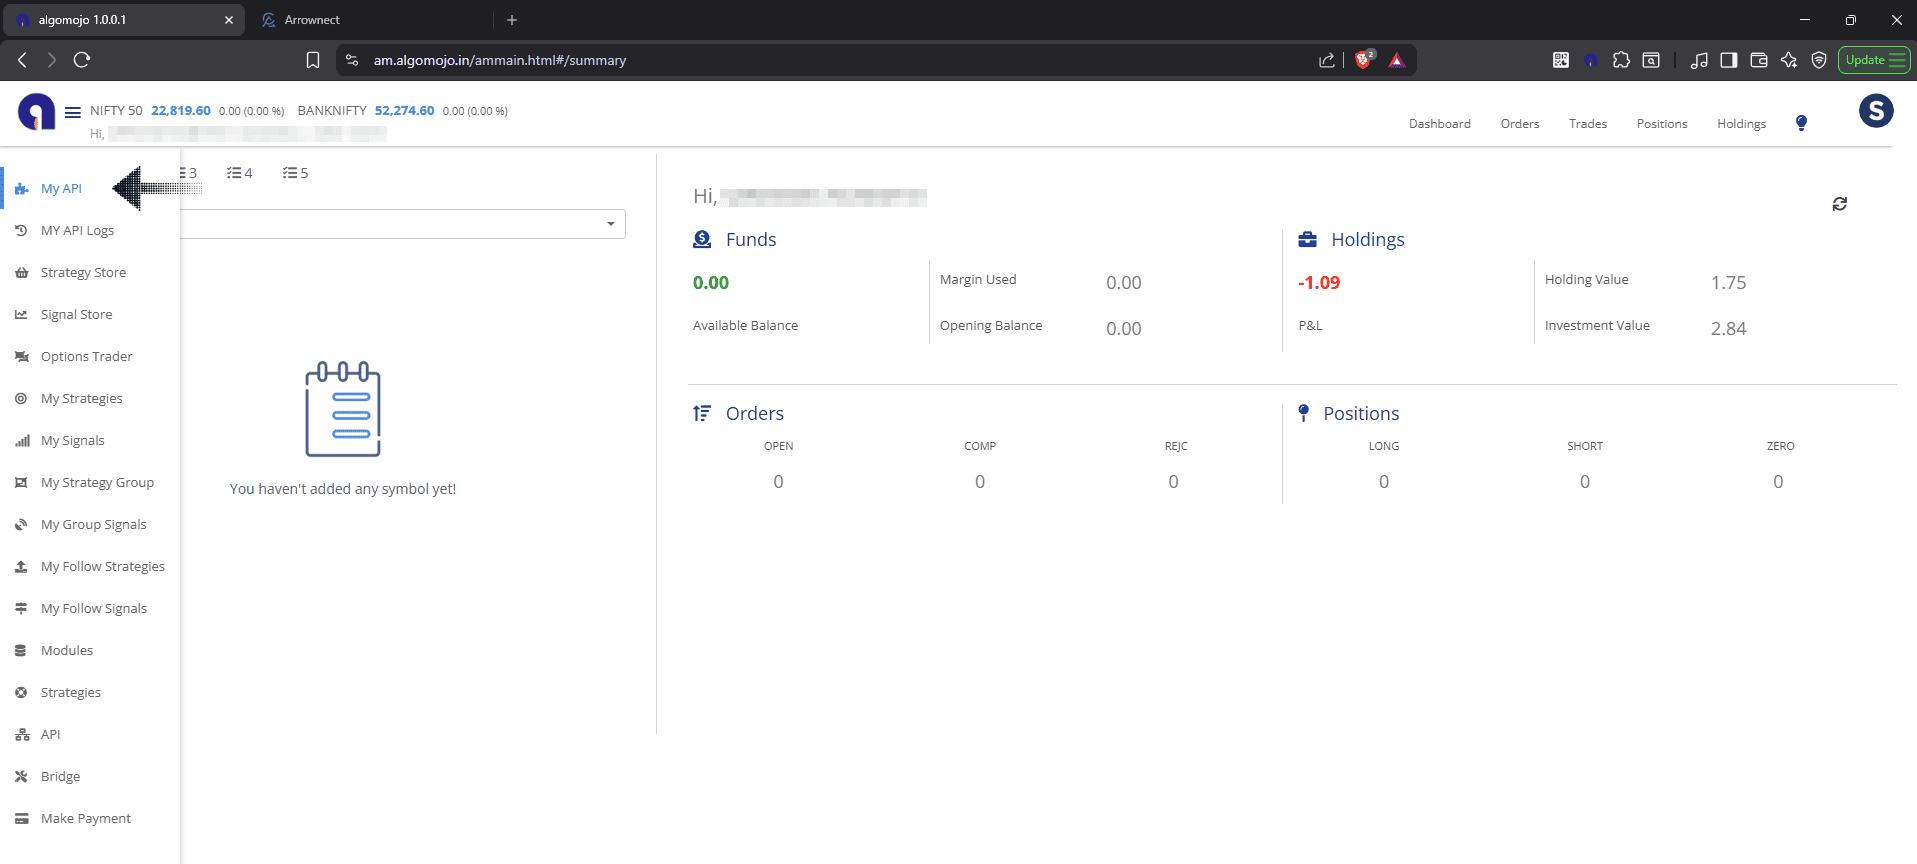Open the browser extensions puzzle icon
This screenshot has width=1917, height=864.
1621,60
